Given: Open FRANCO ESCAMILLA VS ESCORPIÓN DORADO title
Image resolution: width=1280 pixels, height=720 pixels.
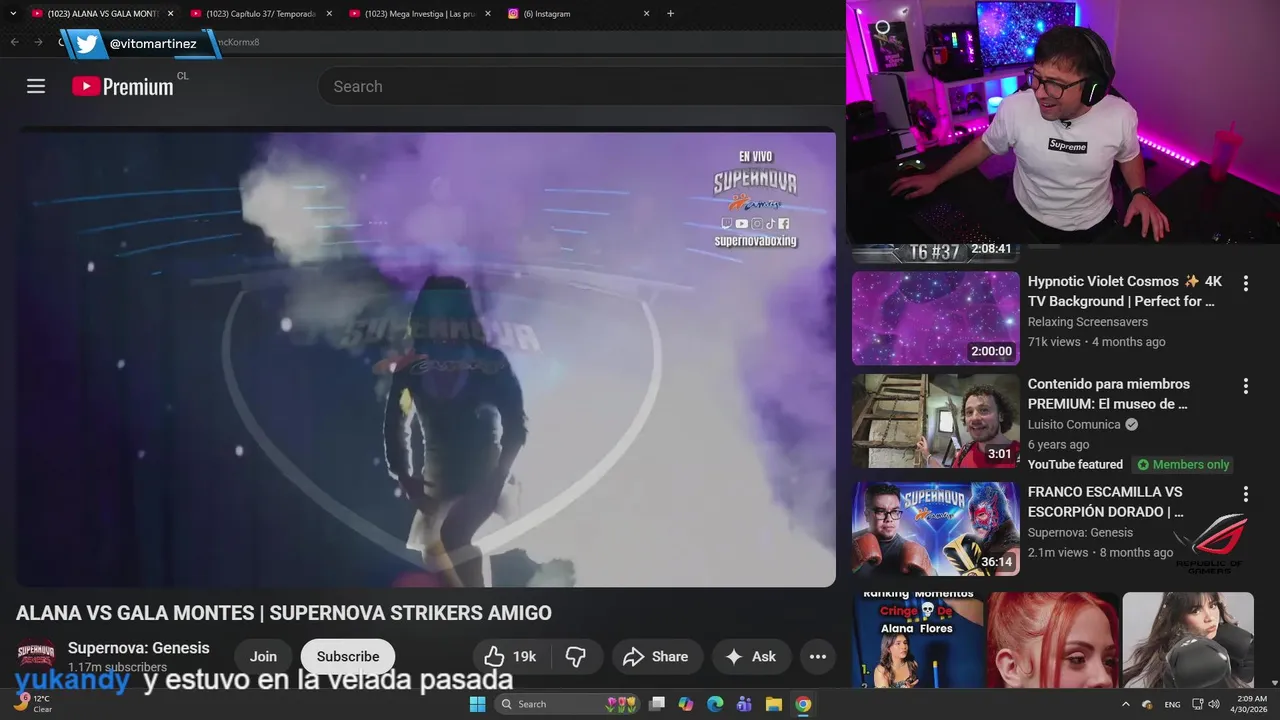Looking at the screenshot, I should click(x=1106, y=502).
